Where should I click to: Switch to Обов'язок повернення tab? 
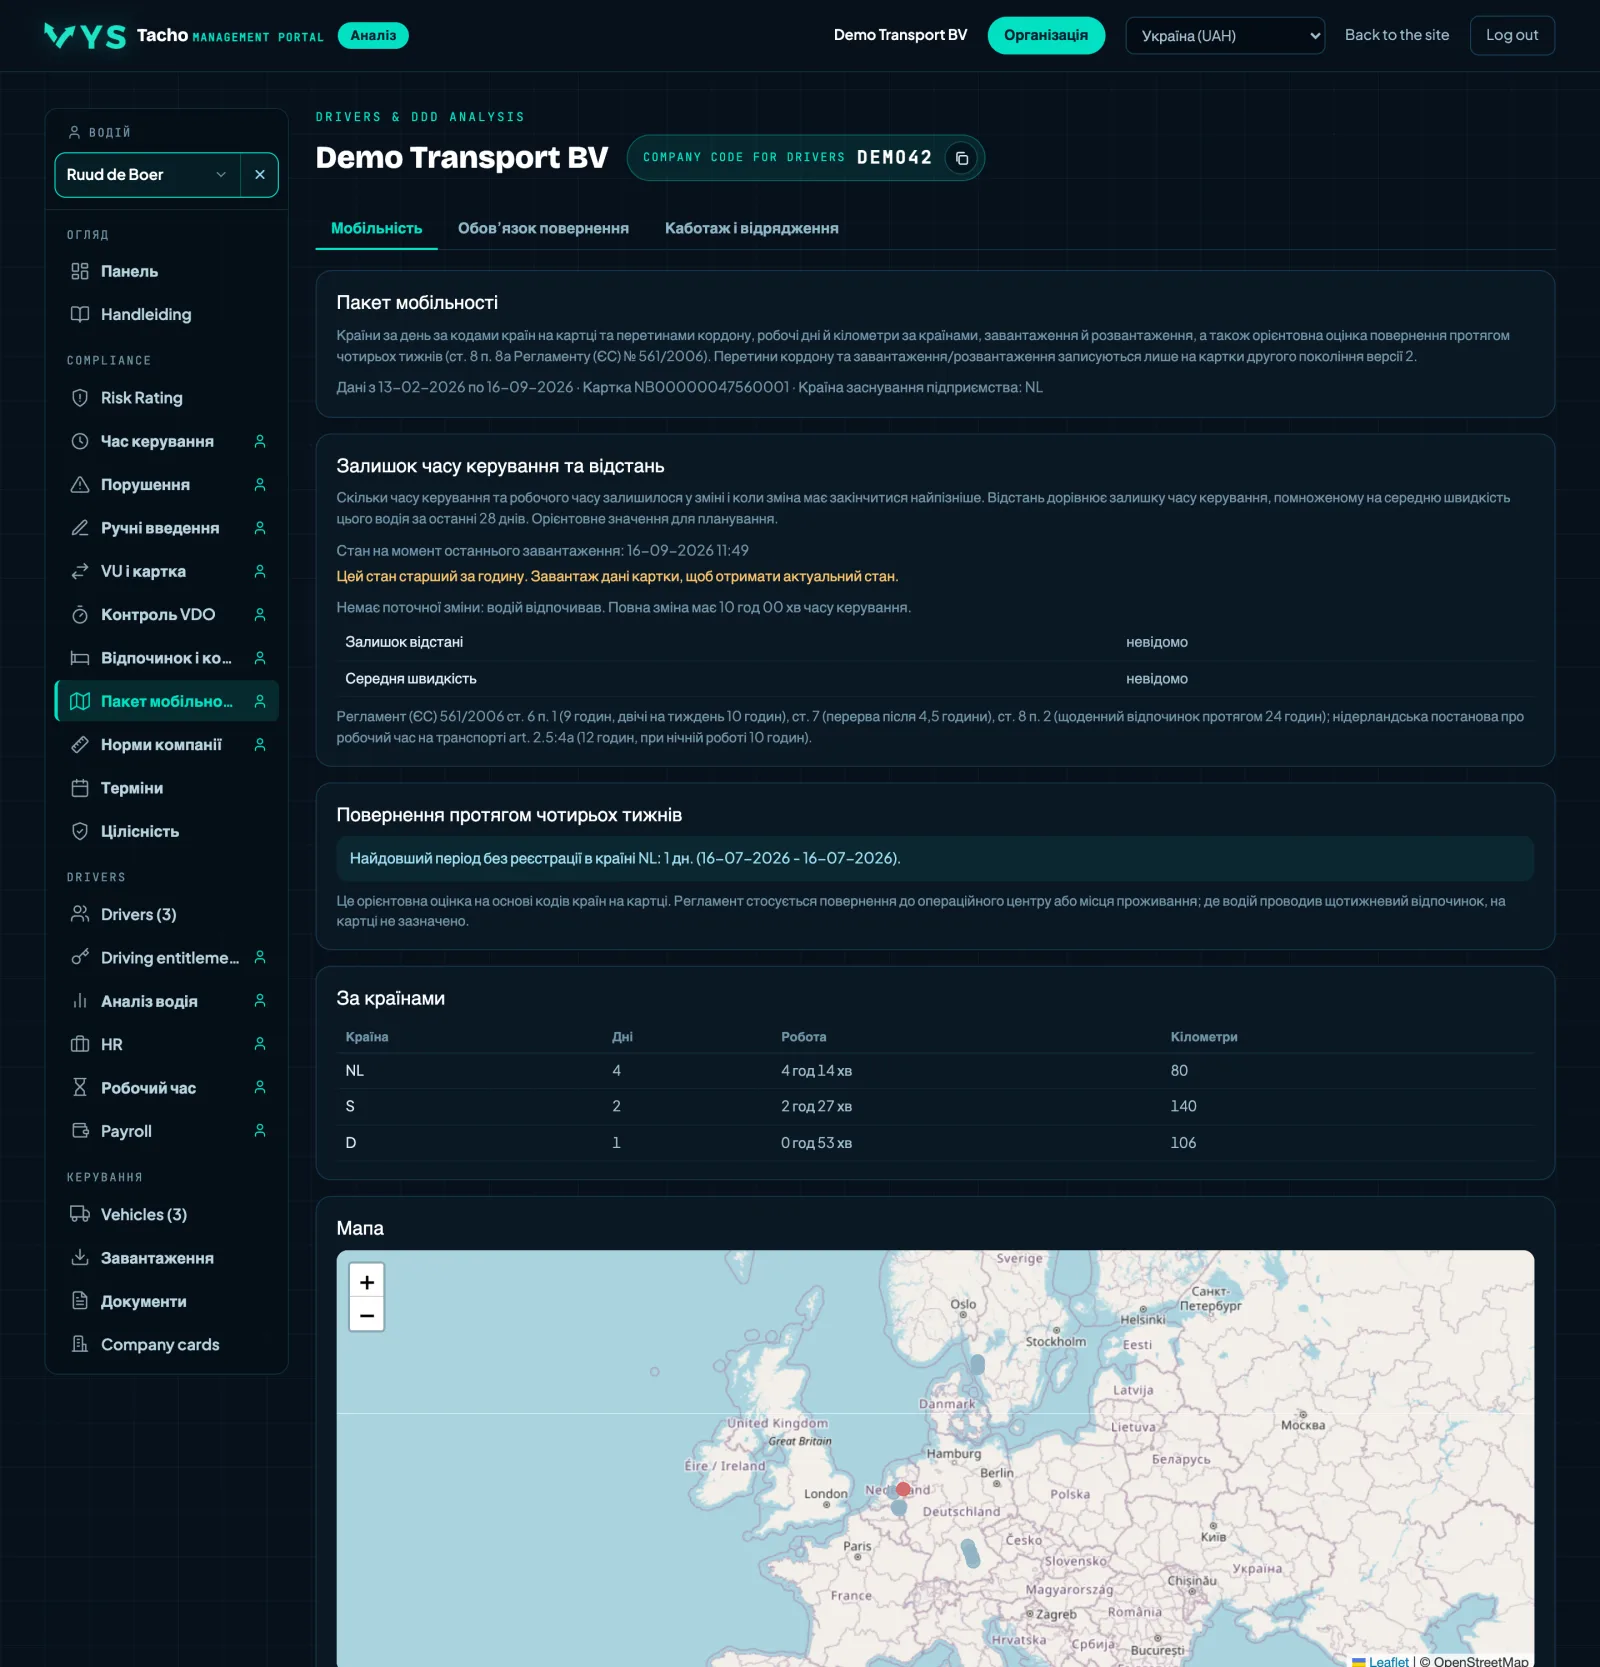(543, 228)
